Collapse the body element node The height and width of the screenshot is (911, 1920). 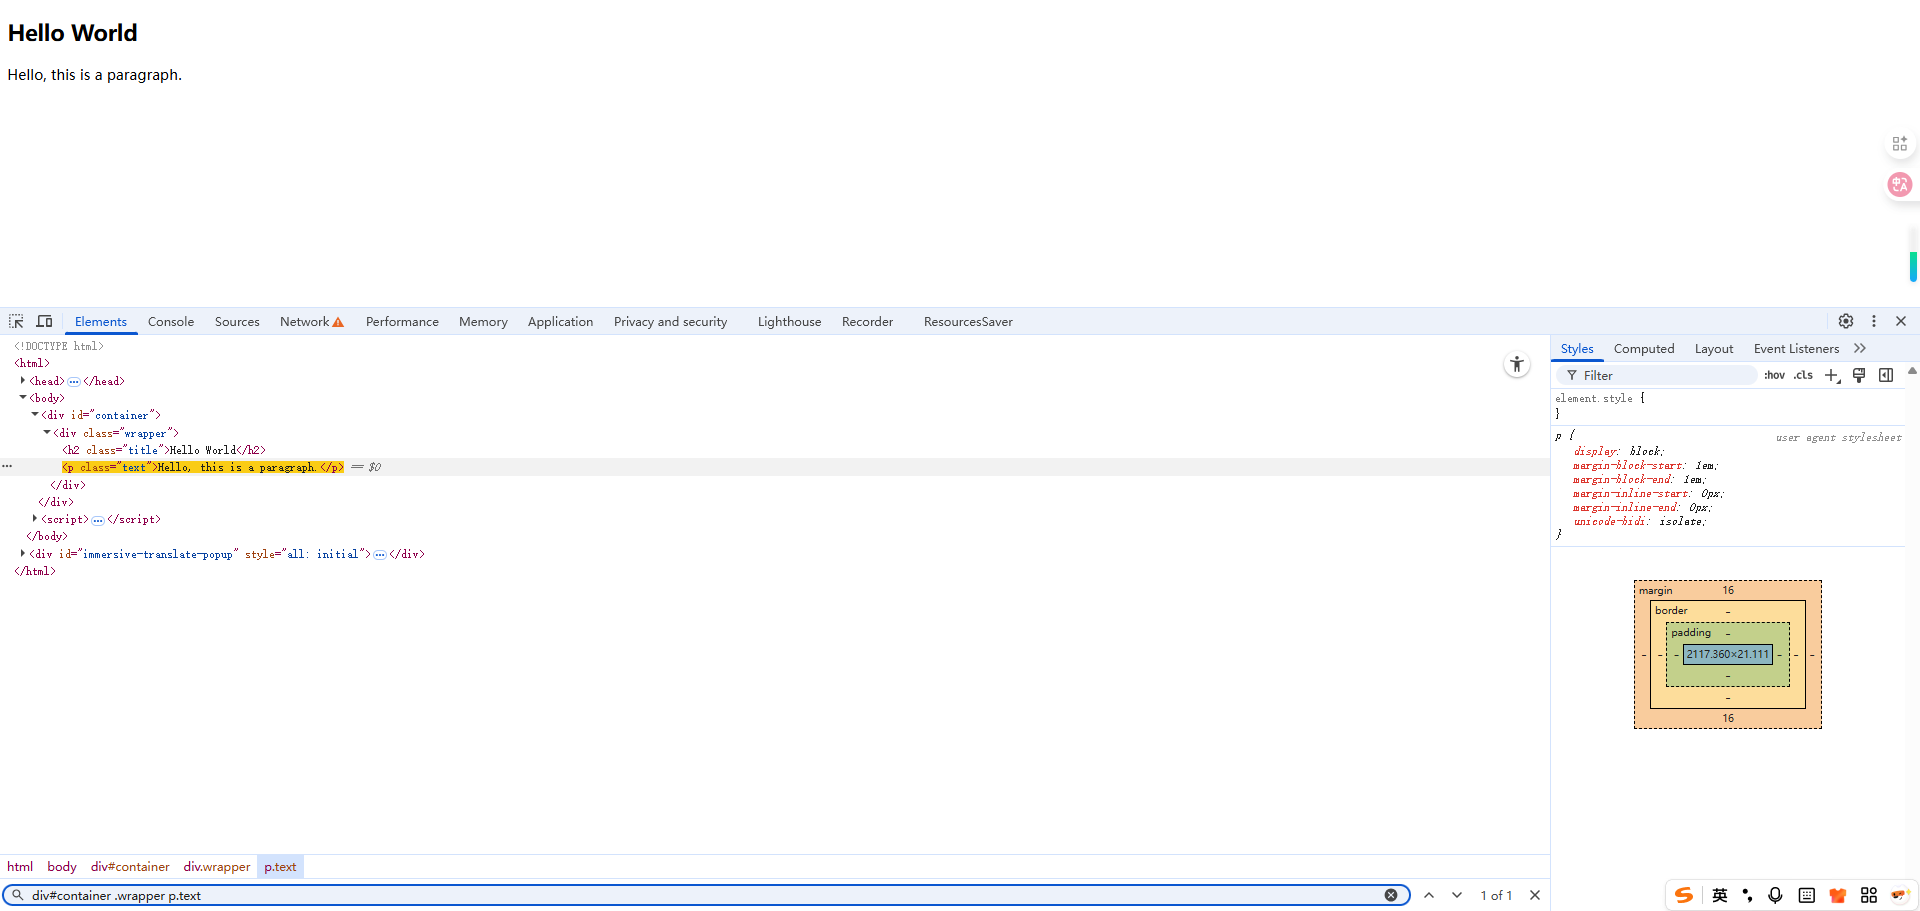pos(23,397)
